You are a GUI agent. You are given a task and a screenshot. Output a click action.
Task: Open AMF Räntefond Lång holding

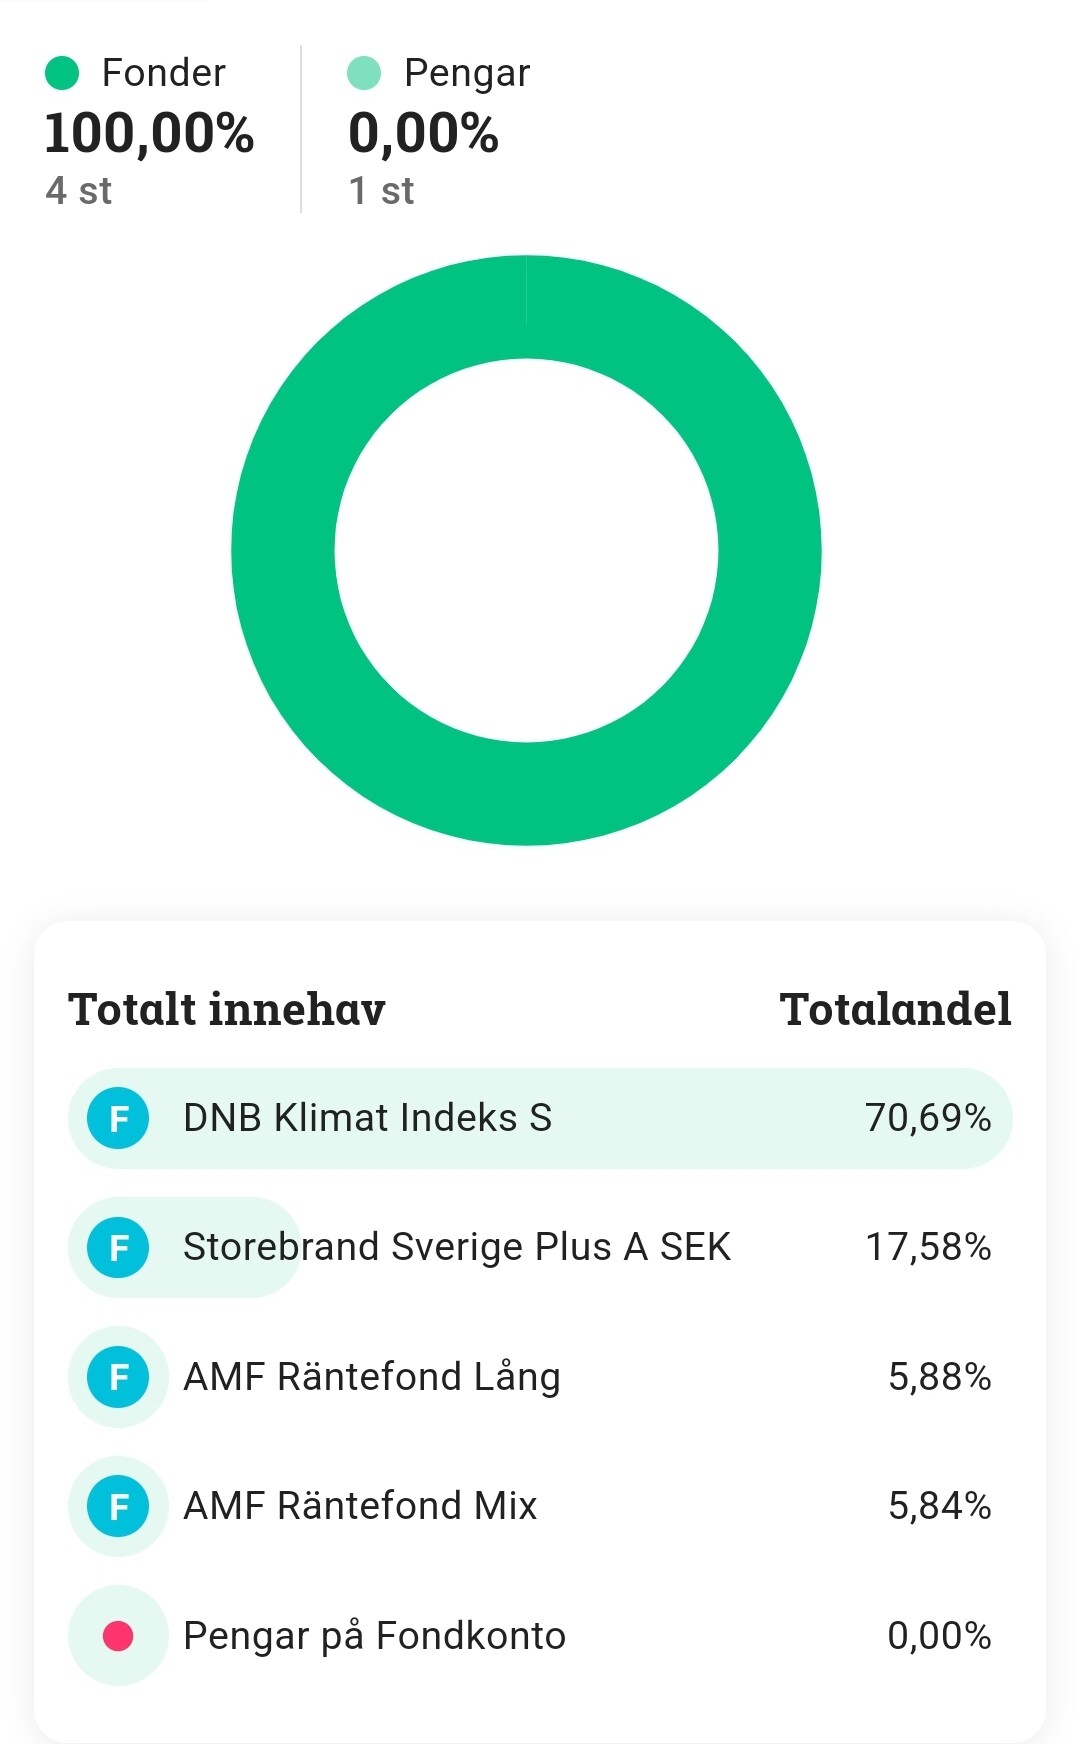point(372,1377)
